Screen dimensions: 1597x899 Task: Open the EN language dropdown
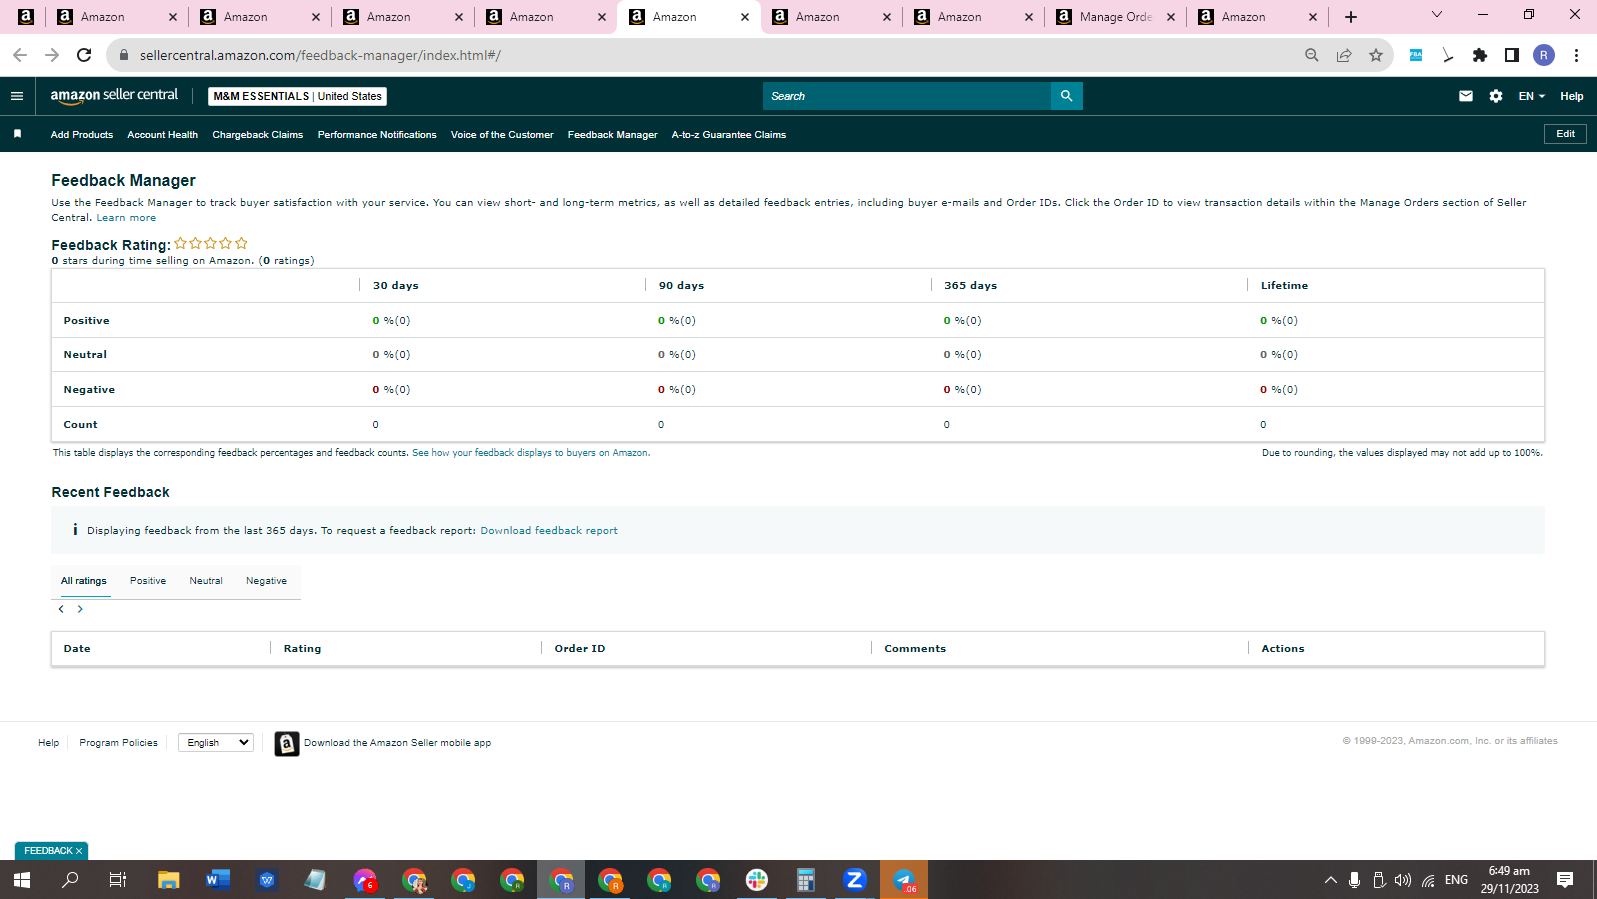coord(1531,96)
